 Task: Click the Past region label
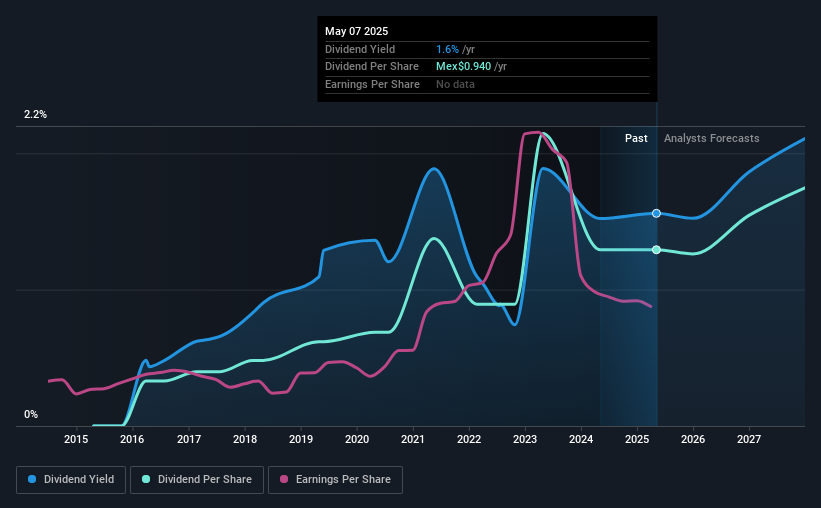coord(636,138)
